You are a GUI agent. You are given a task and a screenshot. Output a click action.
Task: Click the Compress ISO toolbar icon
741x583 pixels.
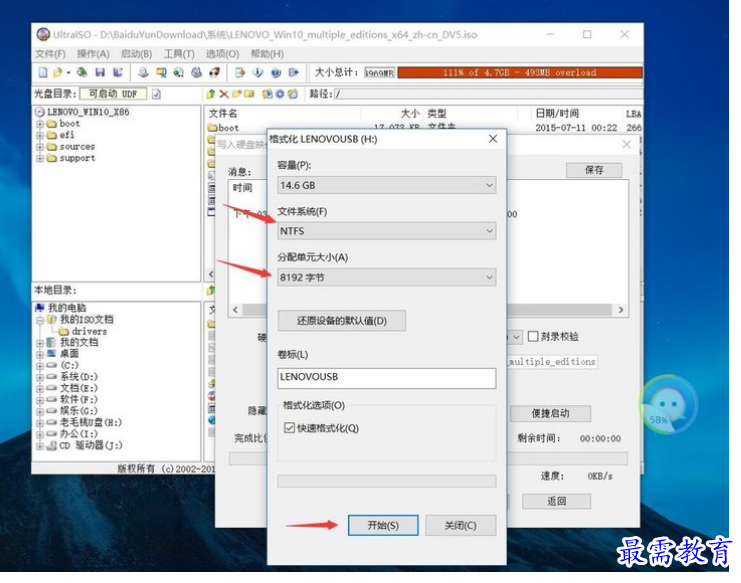pos(161,72)
